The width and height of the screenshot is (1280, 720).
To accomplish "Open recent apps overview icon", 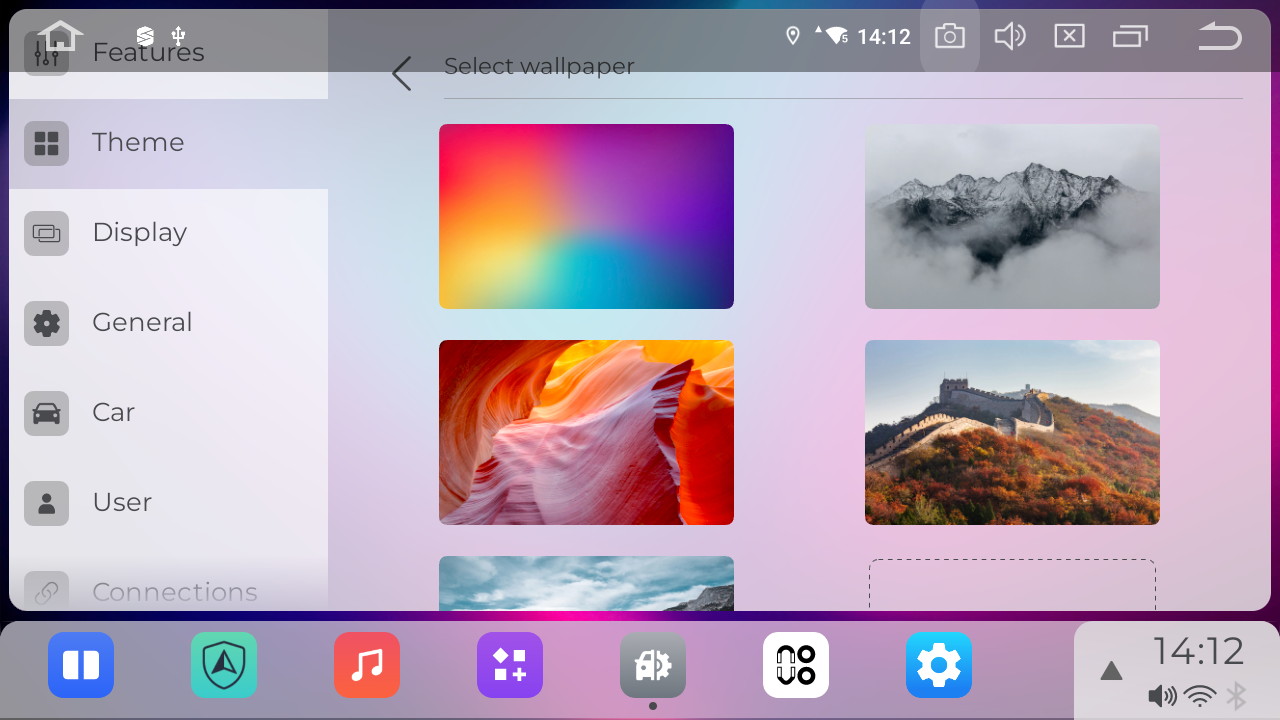I will click(1130, 37).
